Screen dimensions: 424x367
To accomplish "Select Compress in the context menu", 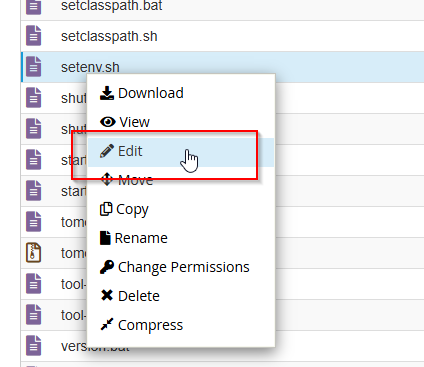I will [181, 325].
